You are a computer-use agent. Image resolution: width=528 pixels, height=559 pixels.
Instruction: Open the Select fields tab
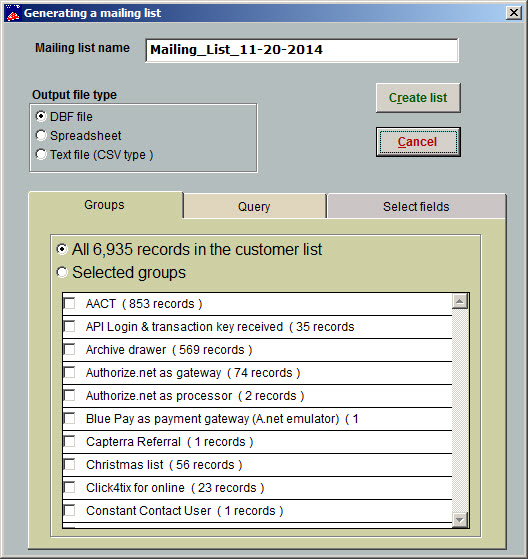(x=416, y=206)
